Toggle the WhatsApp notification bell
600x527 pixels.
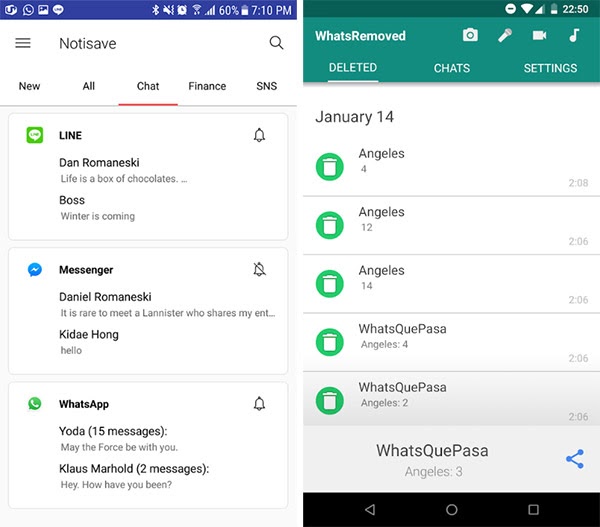(259, 404)
